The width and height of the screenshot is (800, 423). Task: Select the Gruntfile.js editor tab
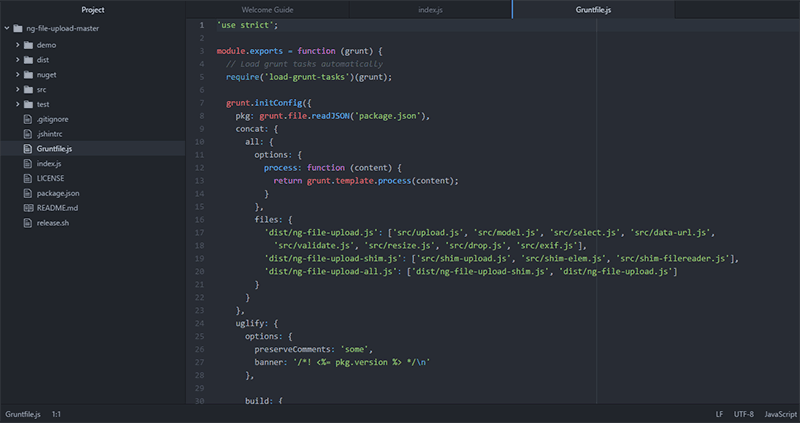point(593,10)
